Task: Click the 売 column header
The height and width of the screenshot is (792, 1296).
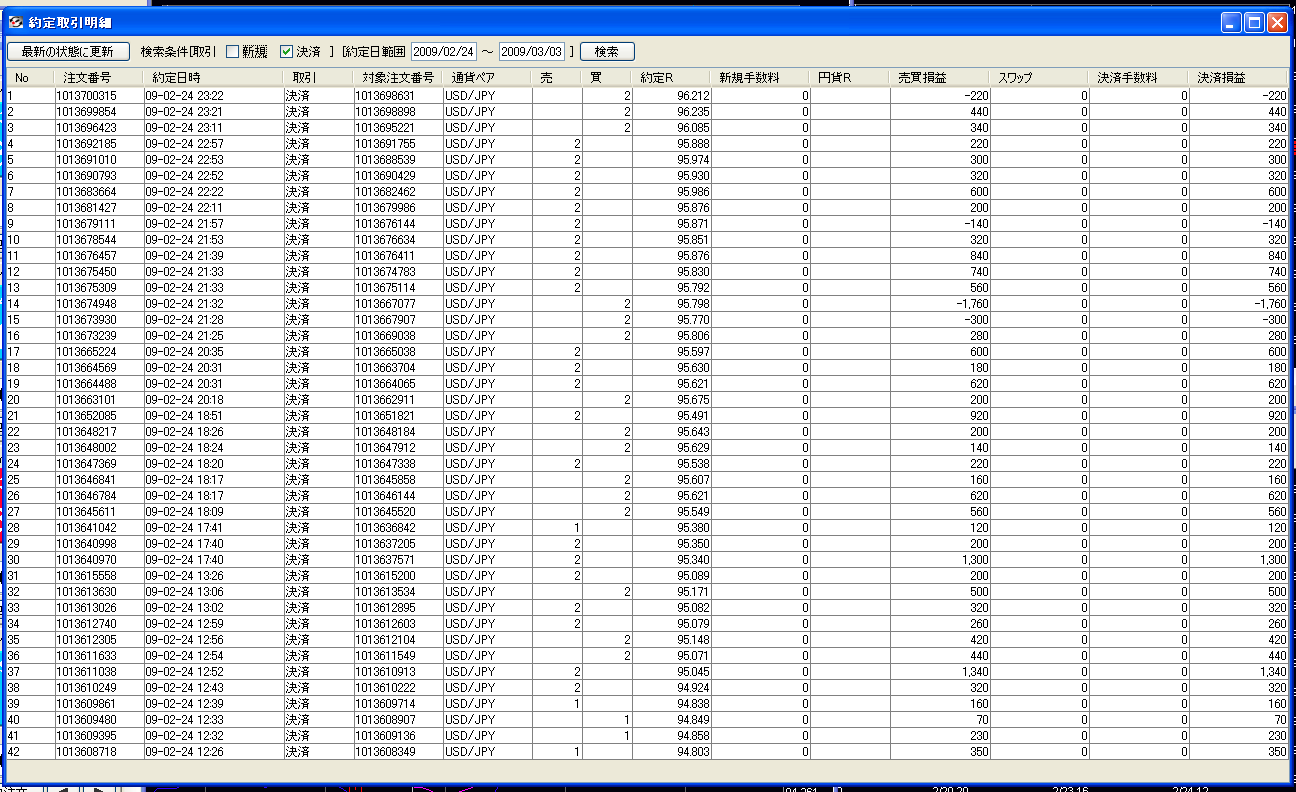Action: (557, 77)
